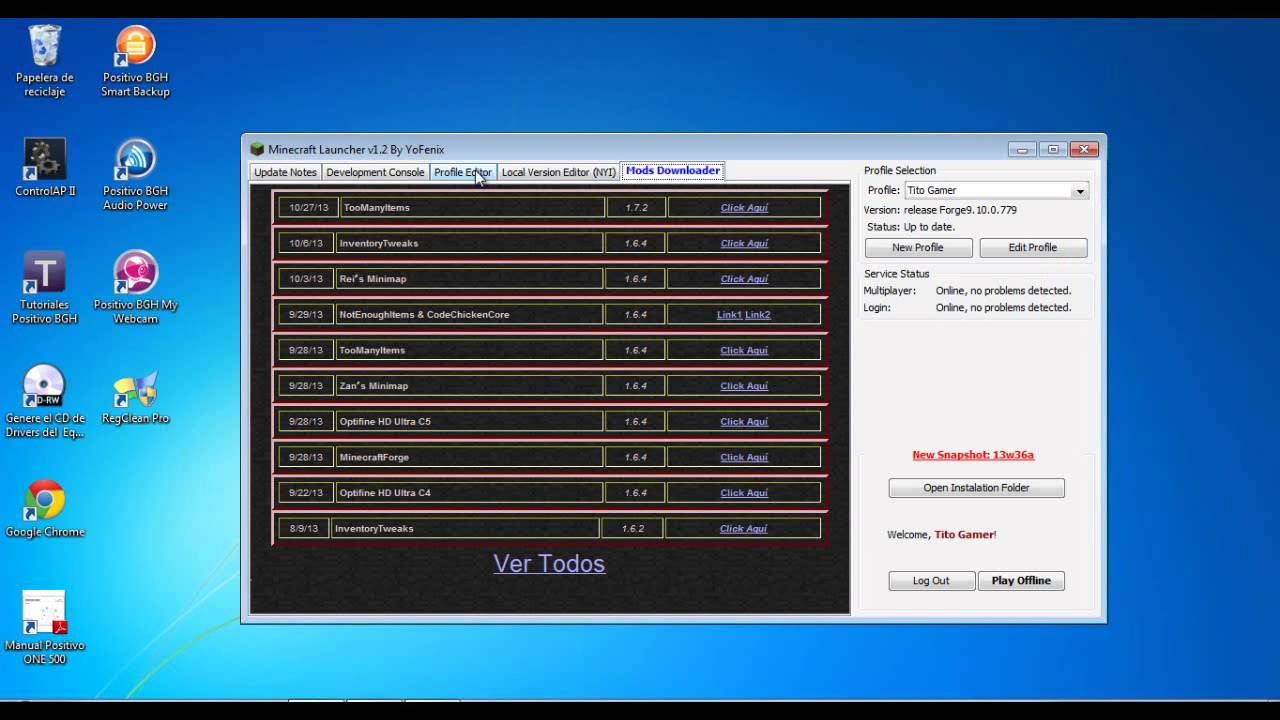1280x720 pixels.
Task: Select the TooManyItems 10/27/13 mod name
Action: (x=377, y=208)
